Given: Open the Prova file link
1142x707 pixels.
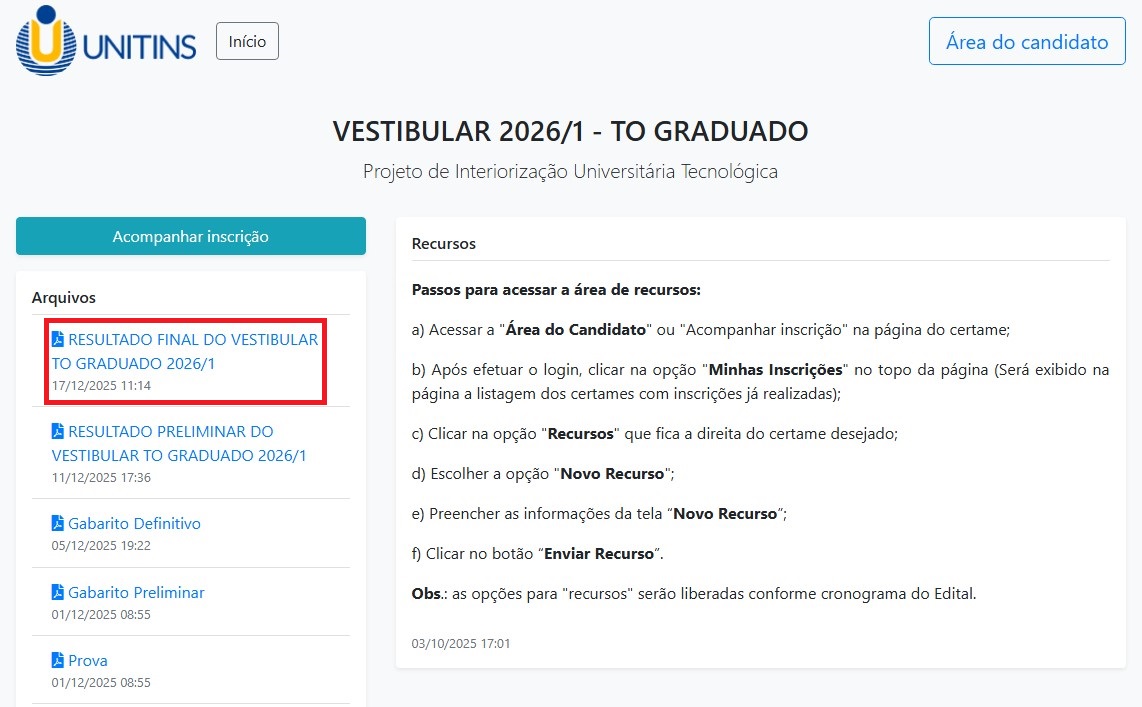Looking at the screenshot, I should [88, 661].
